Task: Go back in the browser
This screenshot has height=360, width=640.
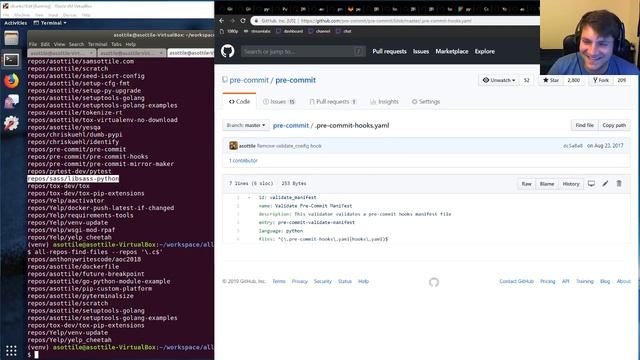Action: pyautogui.click(x=222, y=20)
